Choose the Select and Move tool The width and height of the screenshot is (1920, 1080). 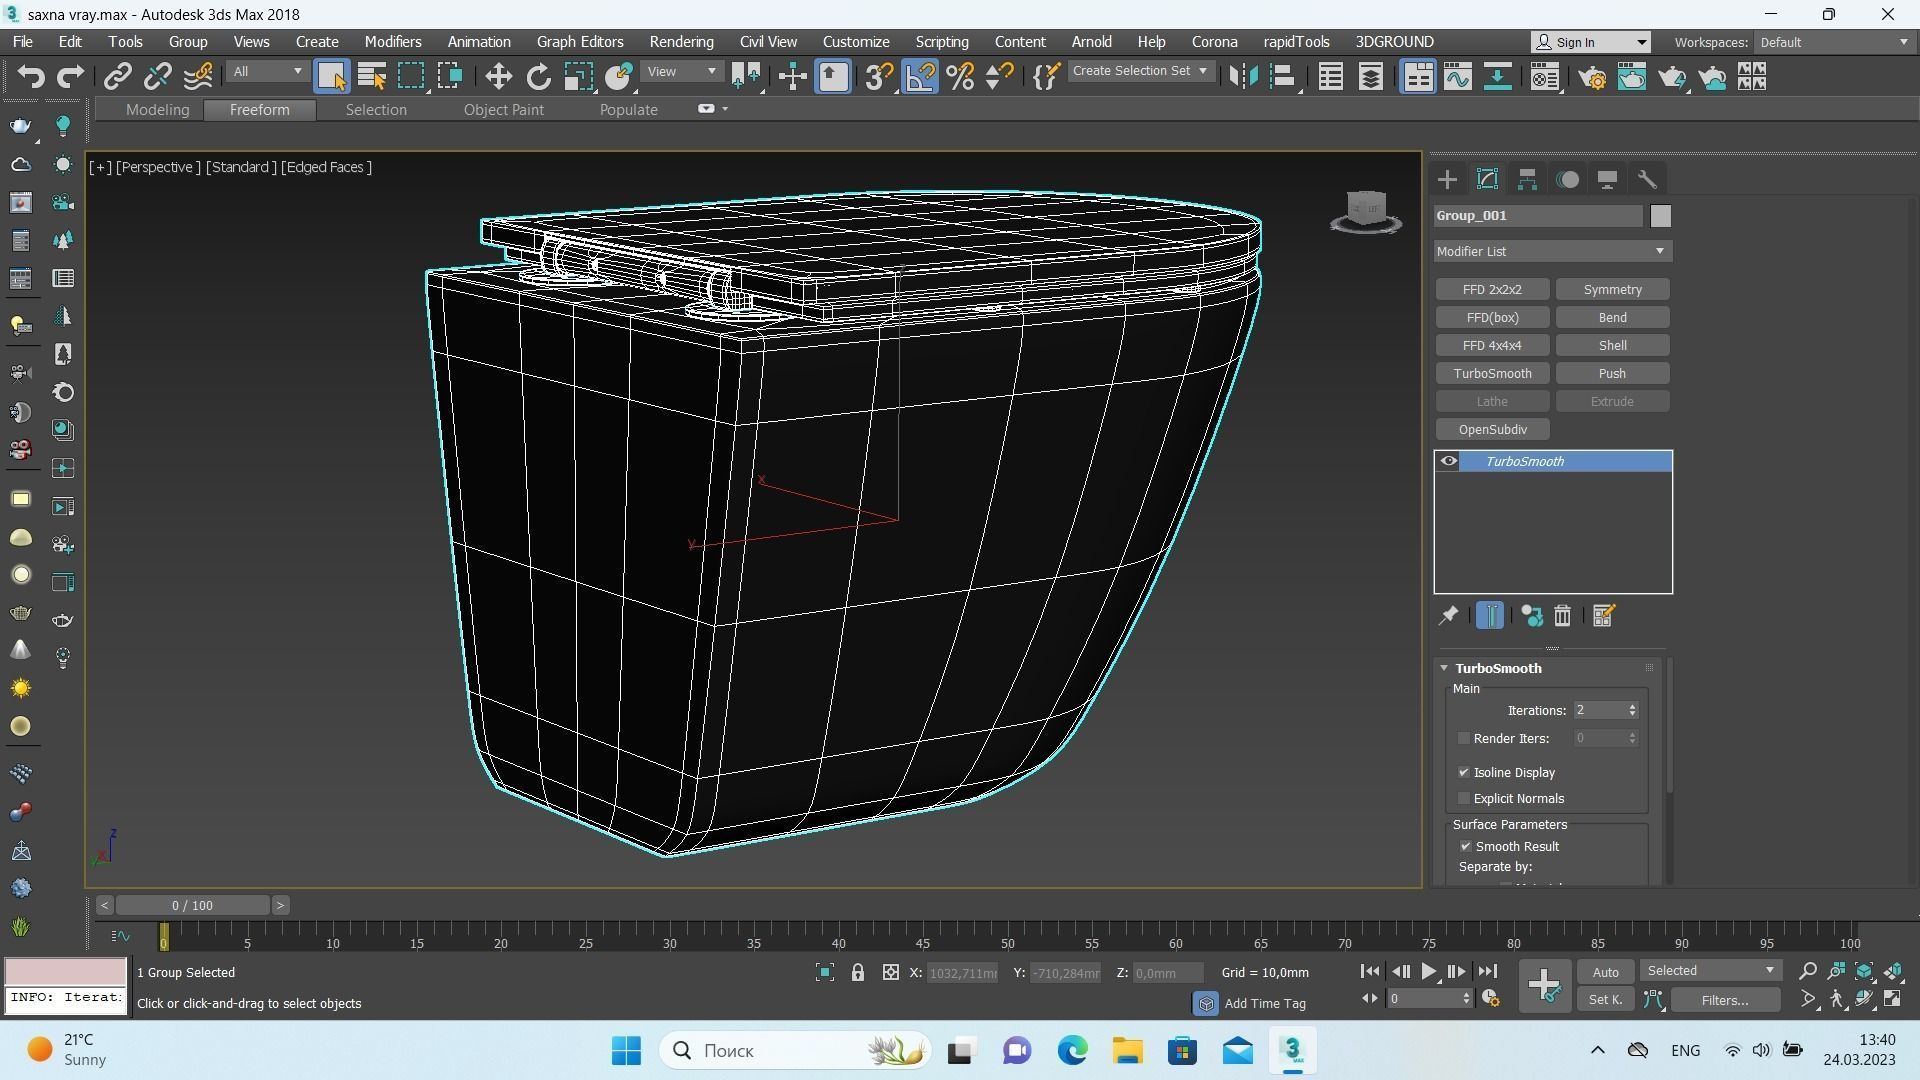coord(498,77)
